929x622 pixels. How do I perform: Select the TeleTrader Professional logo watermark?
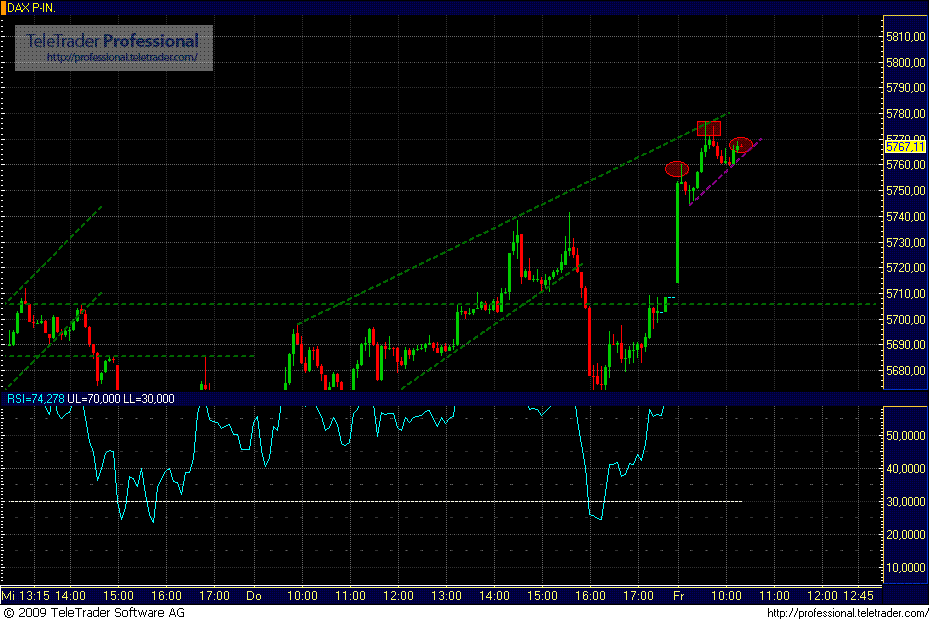pos(110,42)
